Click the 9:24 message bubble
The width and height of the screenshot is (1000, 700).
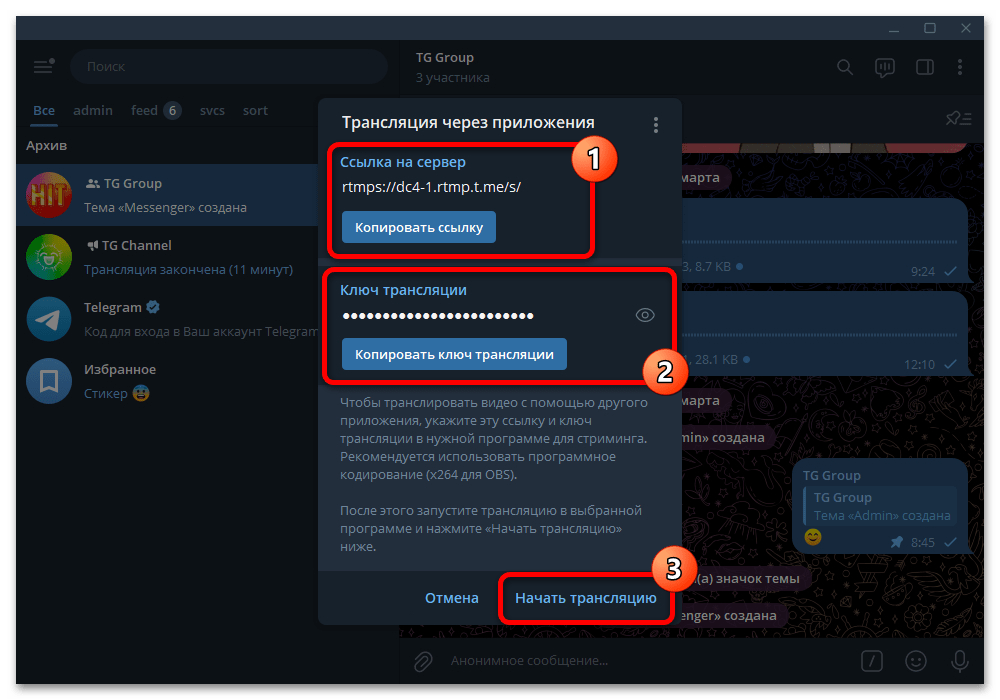pos(824,240)
